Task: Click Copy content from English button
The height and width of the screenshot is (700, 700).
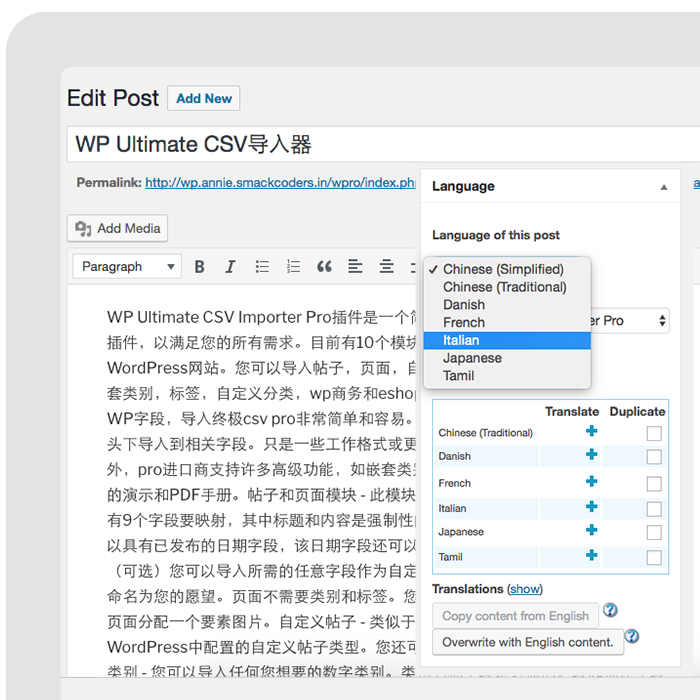Action: click(x=515, y=616)
